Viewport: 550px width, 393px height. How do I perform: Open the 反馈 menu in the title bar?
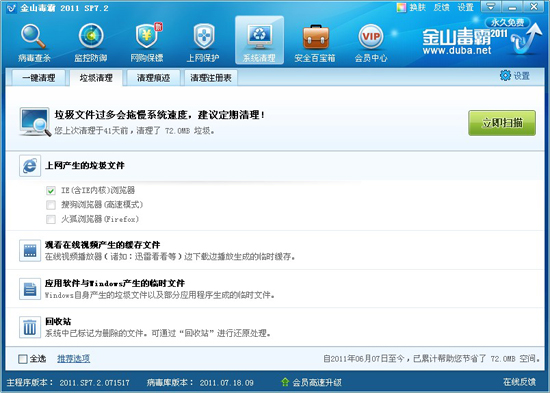point(441,7)
